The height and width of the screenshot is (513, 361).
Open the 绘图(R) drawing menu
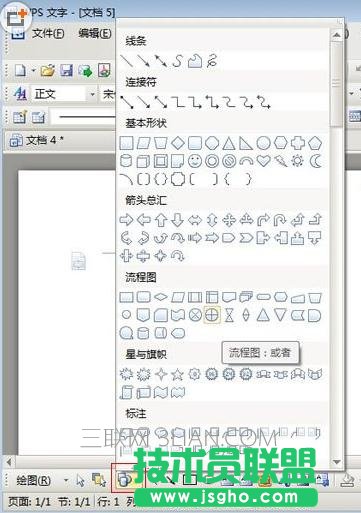pyautogui.click(x=33, y=480)
